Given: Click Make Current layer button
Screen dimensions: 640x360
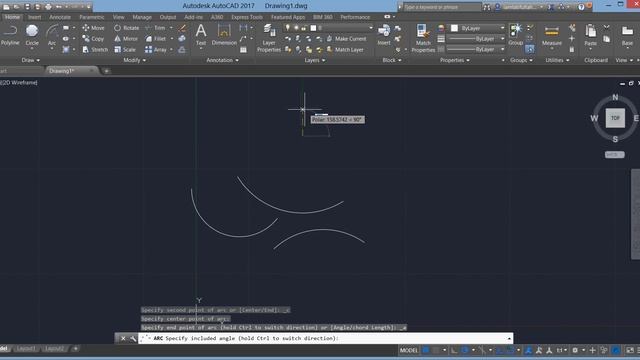Looking at the screenshot, I should pyautogui.click(x=346, y=39).
